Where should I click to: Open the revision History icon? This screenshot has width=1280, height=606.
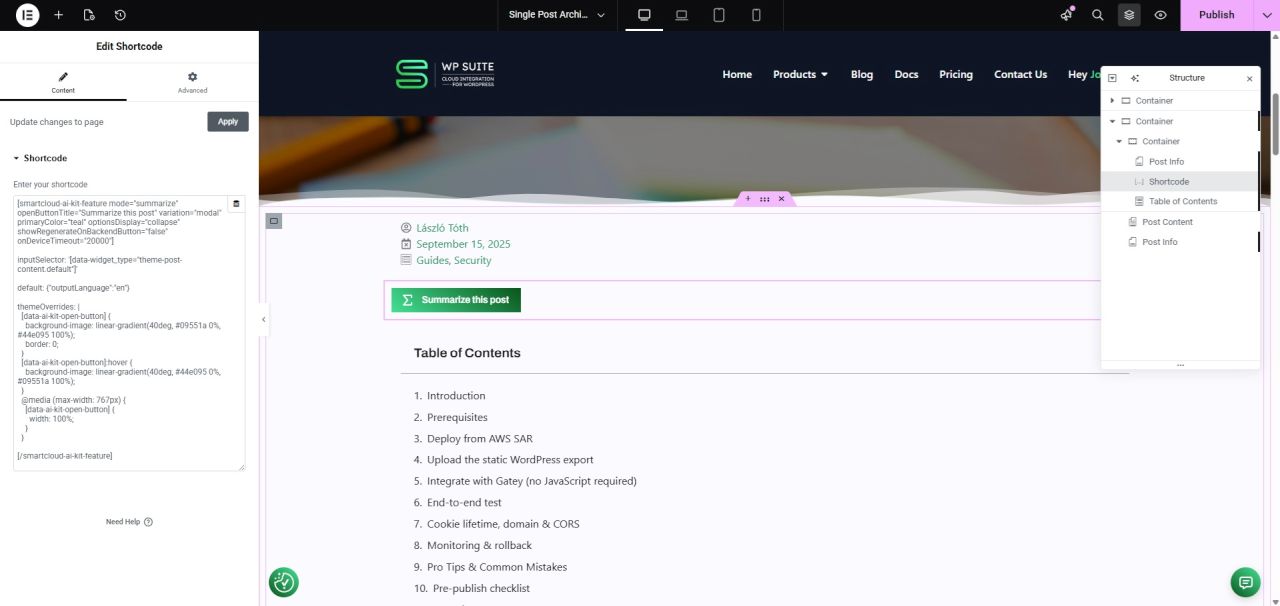pos(120,15)
